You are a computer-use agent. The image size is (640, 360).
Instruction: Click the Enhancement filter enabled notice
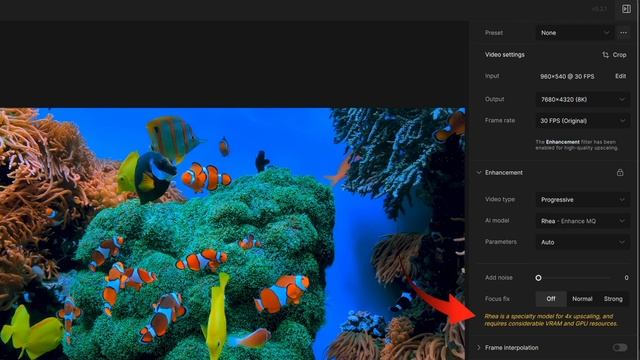click(576, 145)
